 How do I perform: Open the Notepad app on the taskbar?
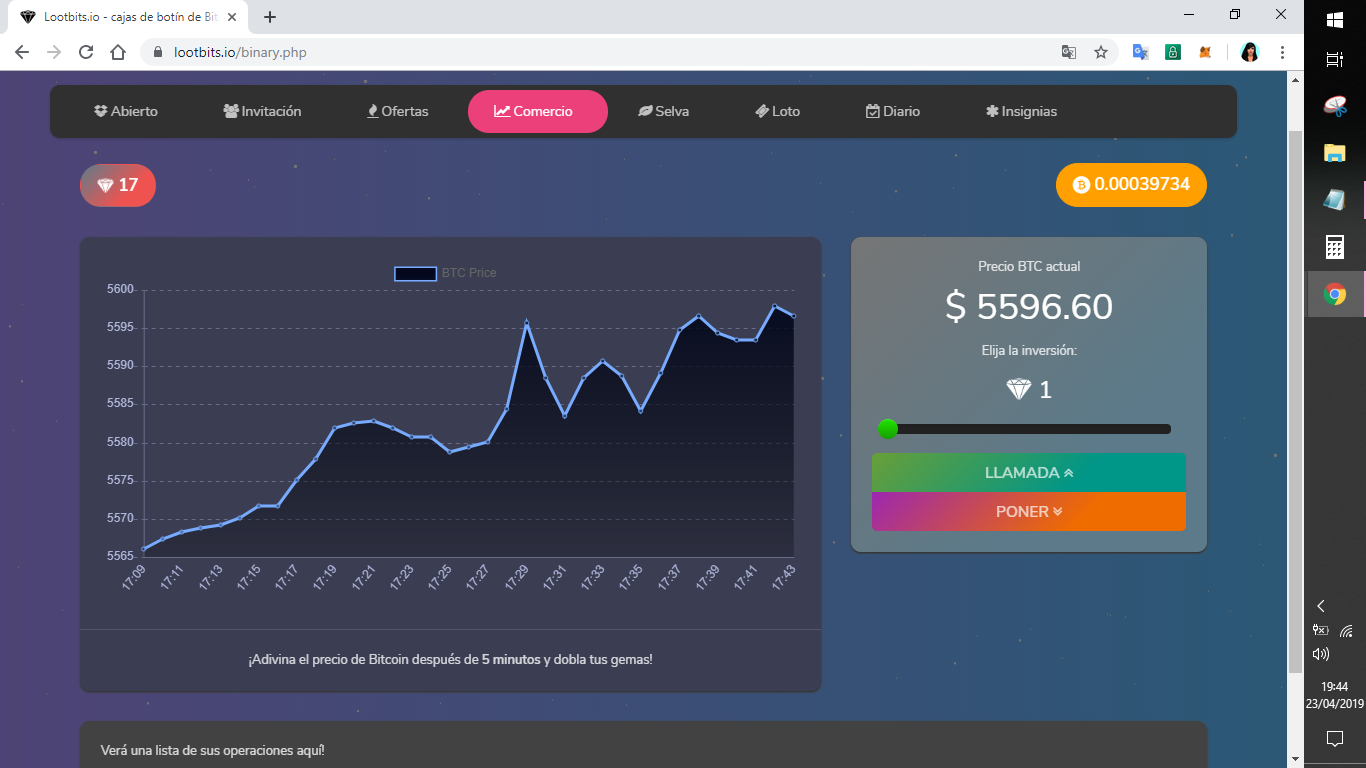point(1334,200)
